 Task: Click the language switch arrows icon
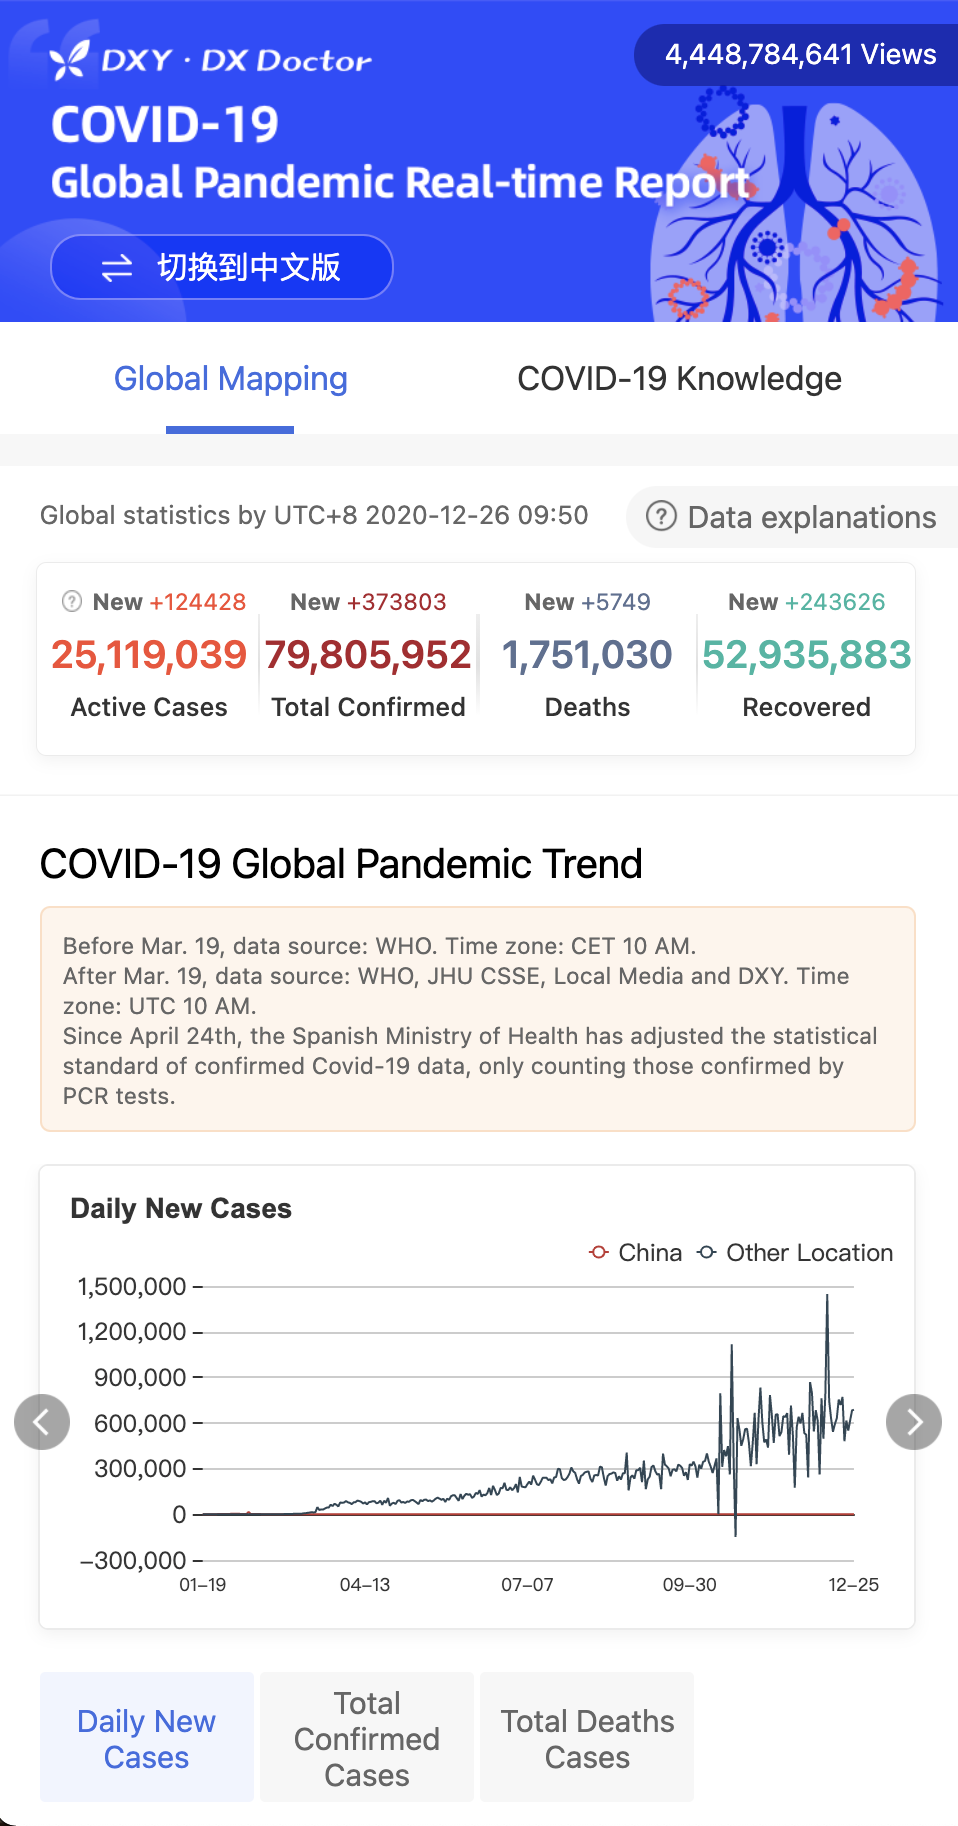(117, 267)
